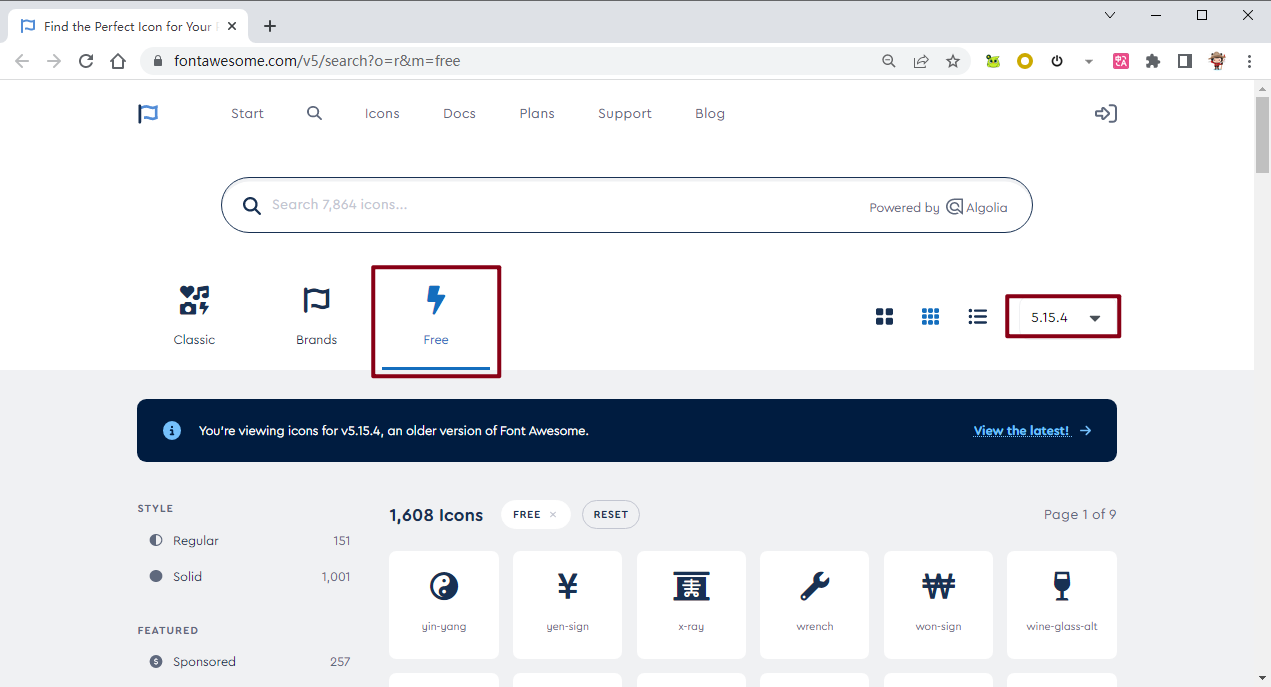Switch to the large grid view
1271x687 pixels.
[884, 317]
